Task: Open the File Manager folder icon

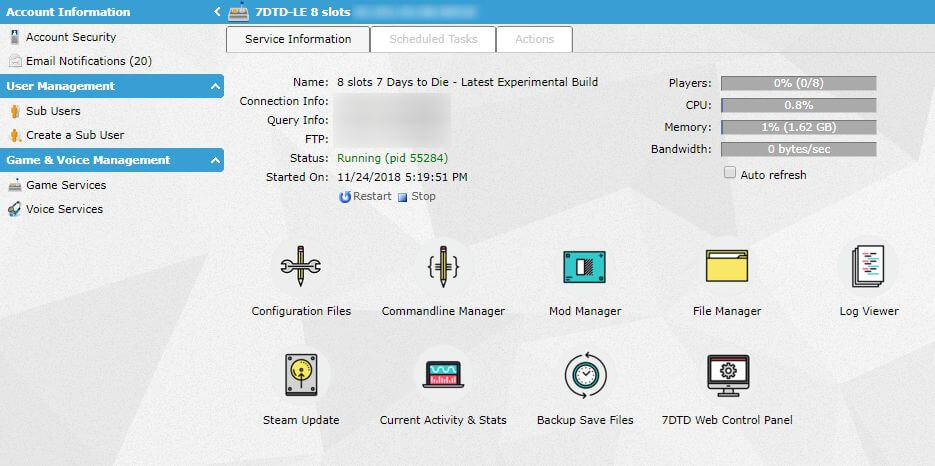Action: tap(727, 267)
